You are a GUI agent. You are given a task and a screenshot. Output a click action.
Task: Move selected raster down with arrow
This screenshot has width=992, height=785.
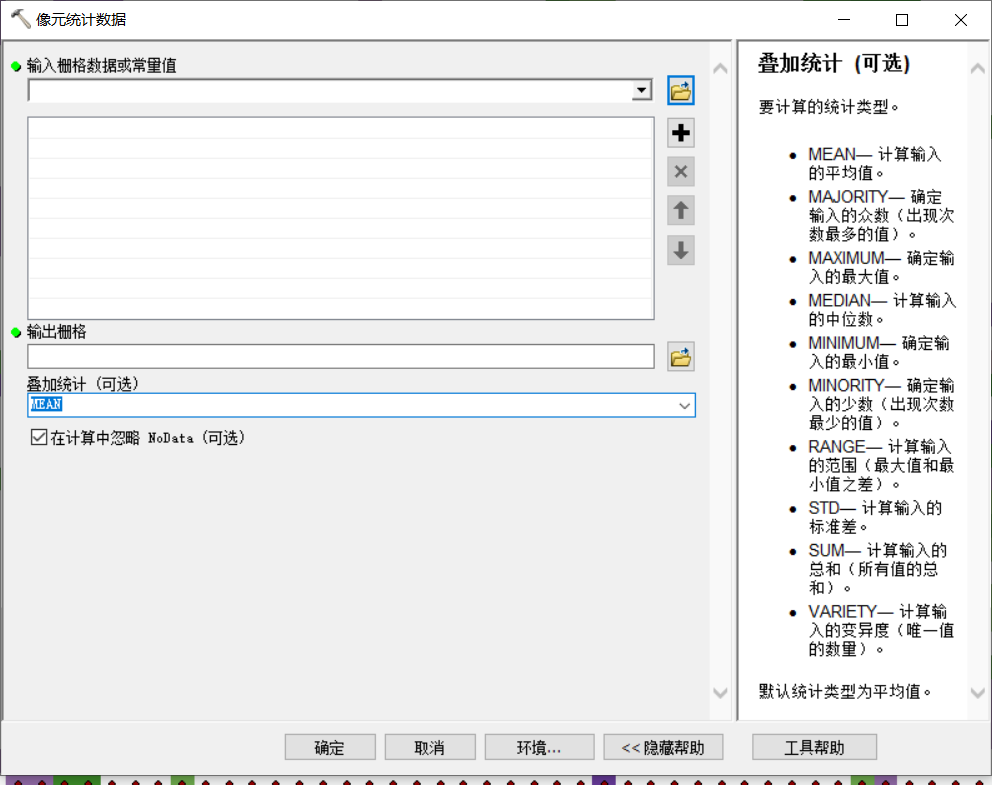pyautogui.click(x=681, y=250)
